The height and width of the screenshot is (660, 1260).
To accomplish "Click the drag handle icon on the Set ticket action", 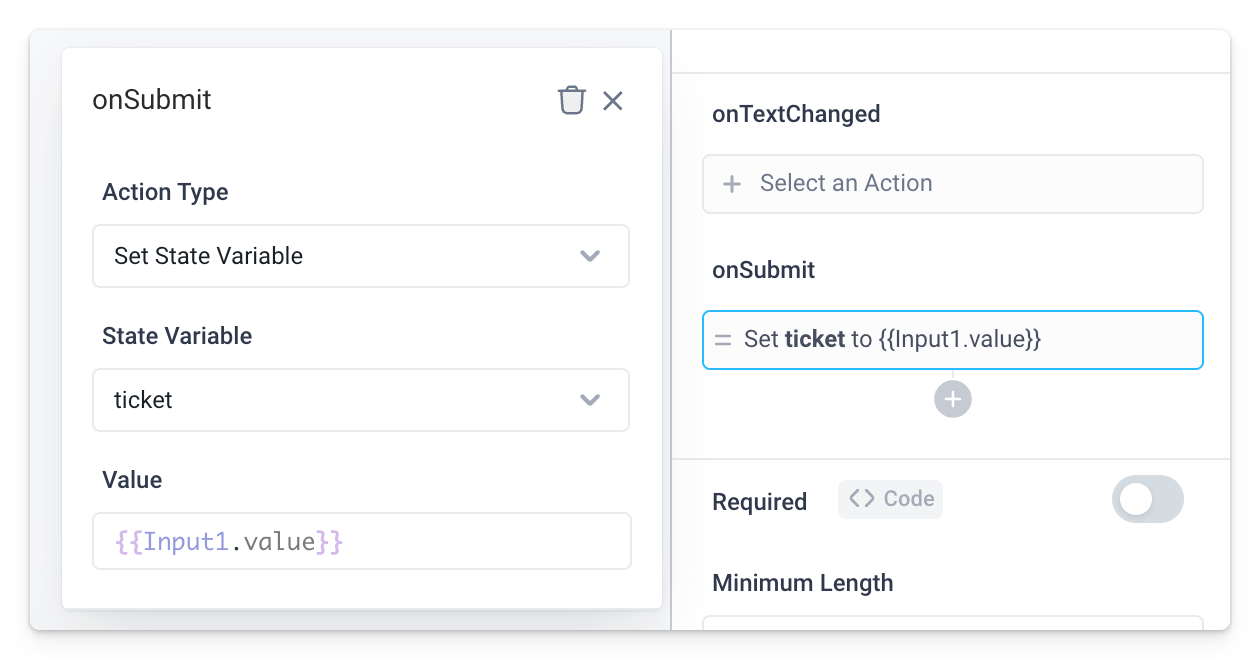I will [724, 340].
